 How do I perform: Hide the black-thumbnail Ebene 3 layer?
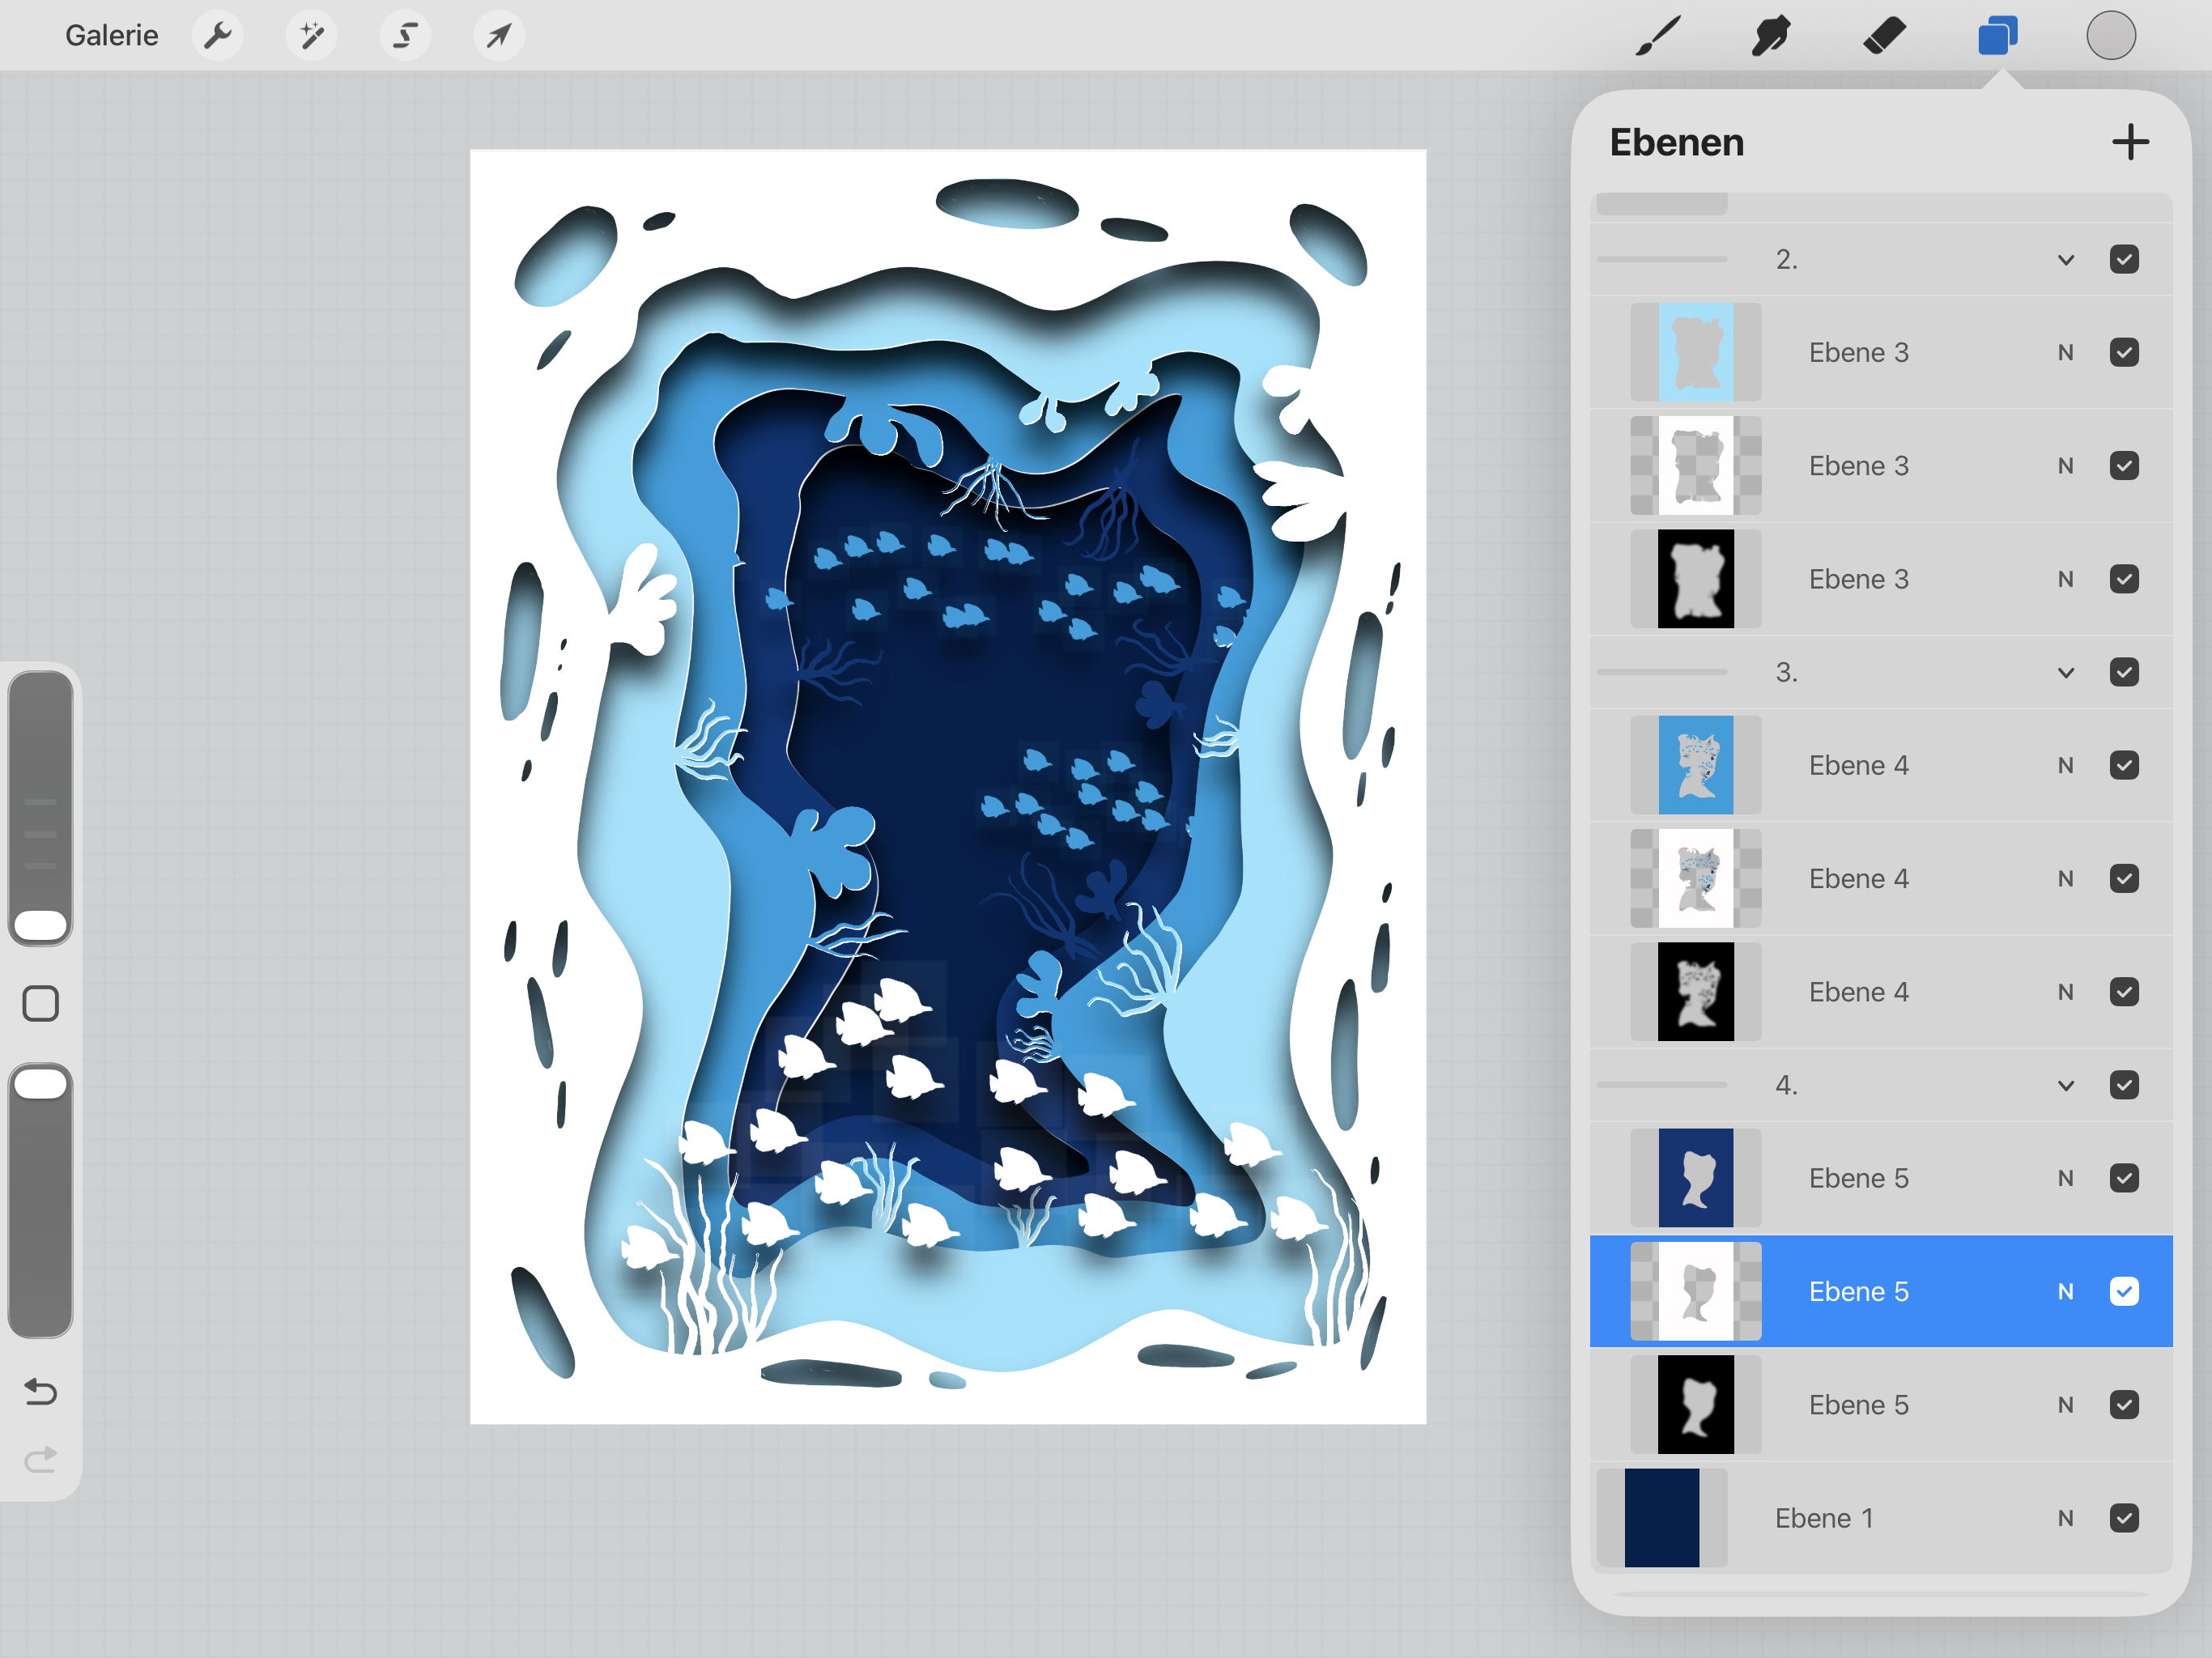pos(2124,580)
